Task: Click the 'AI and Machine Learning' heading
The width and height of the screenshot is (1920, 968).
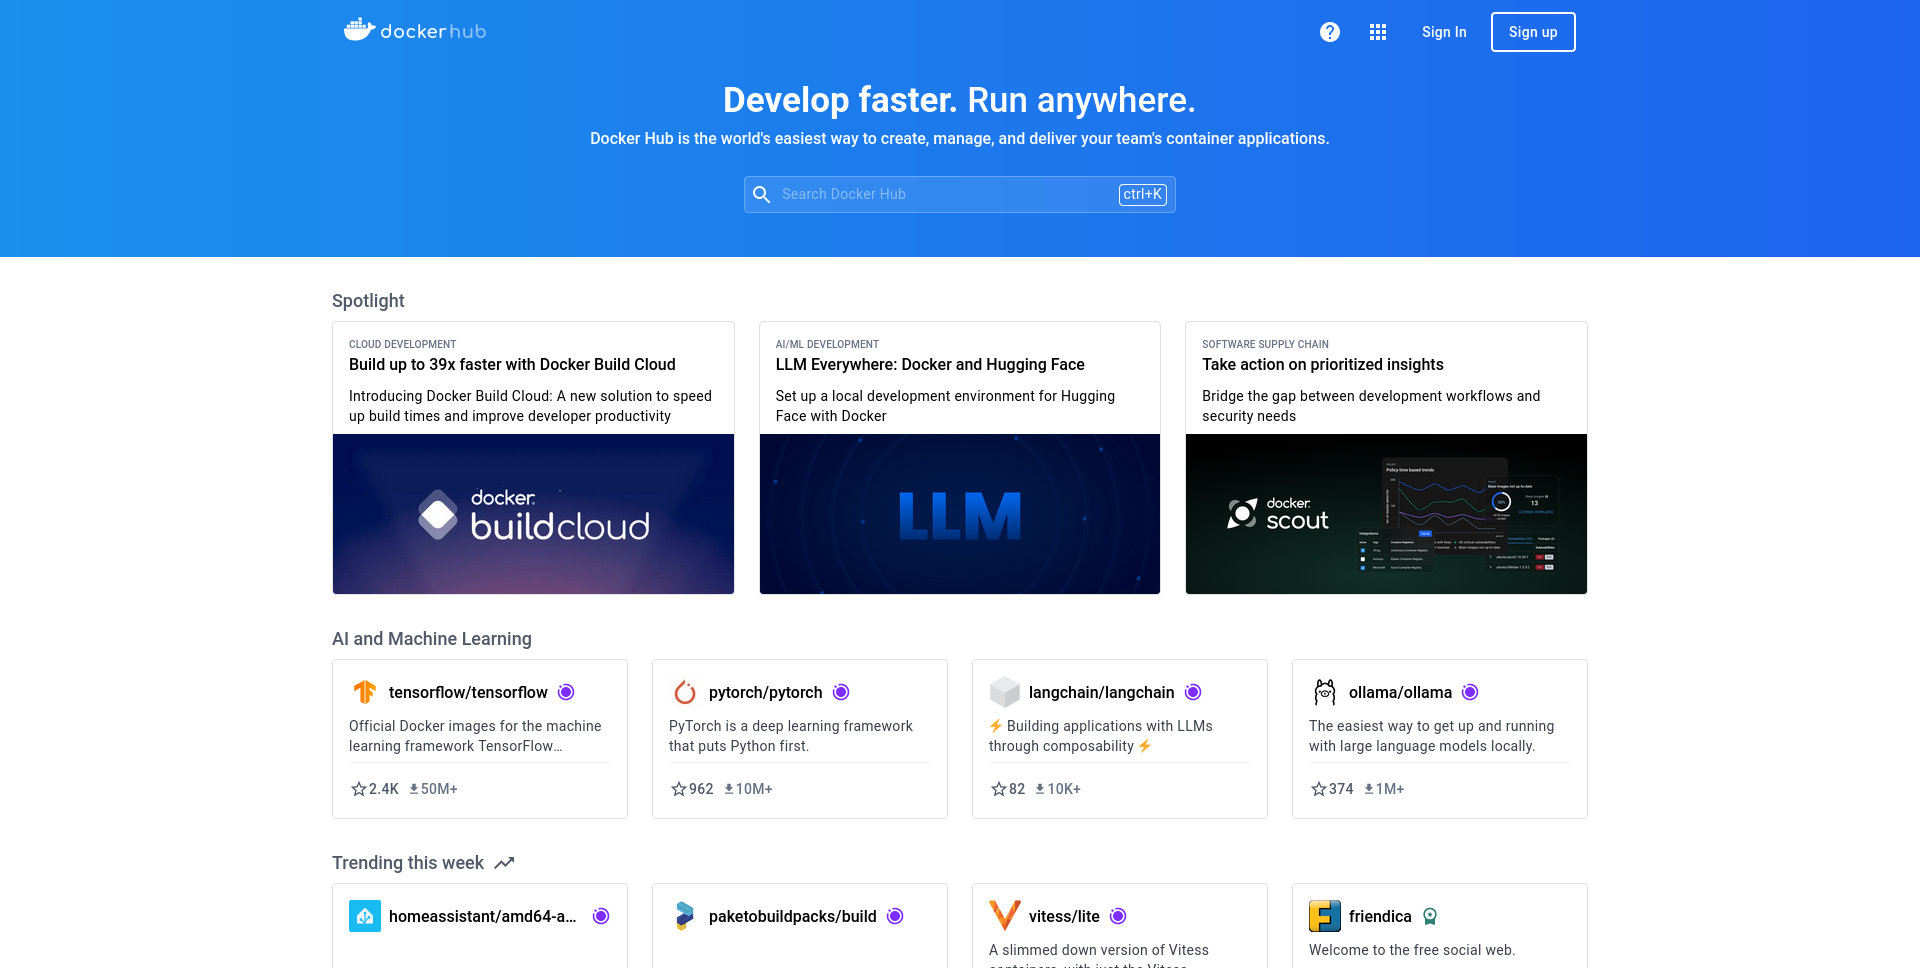Action: pyautogui.click(x=432, y=639)
